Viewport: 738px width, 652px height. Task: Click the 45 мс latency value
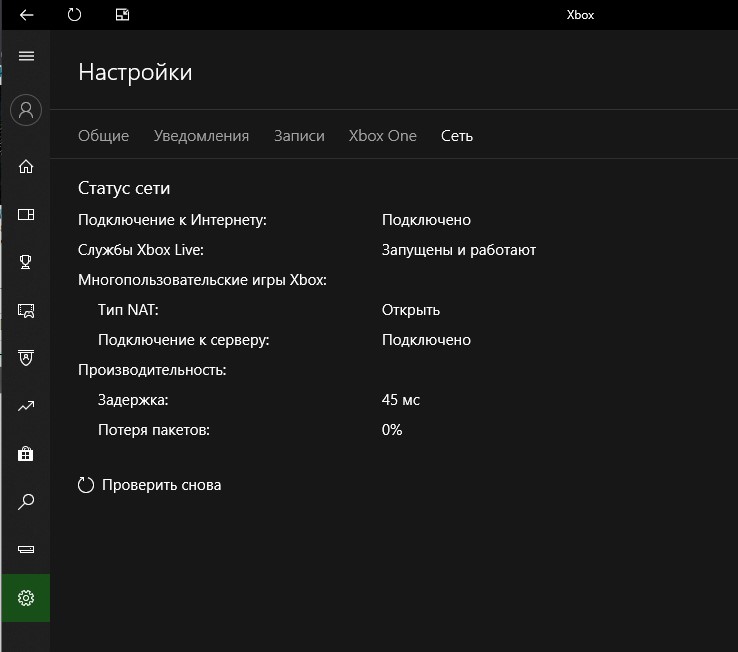pyautogui.click(x=401, y=400)
